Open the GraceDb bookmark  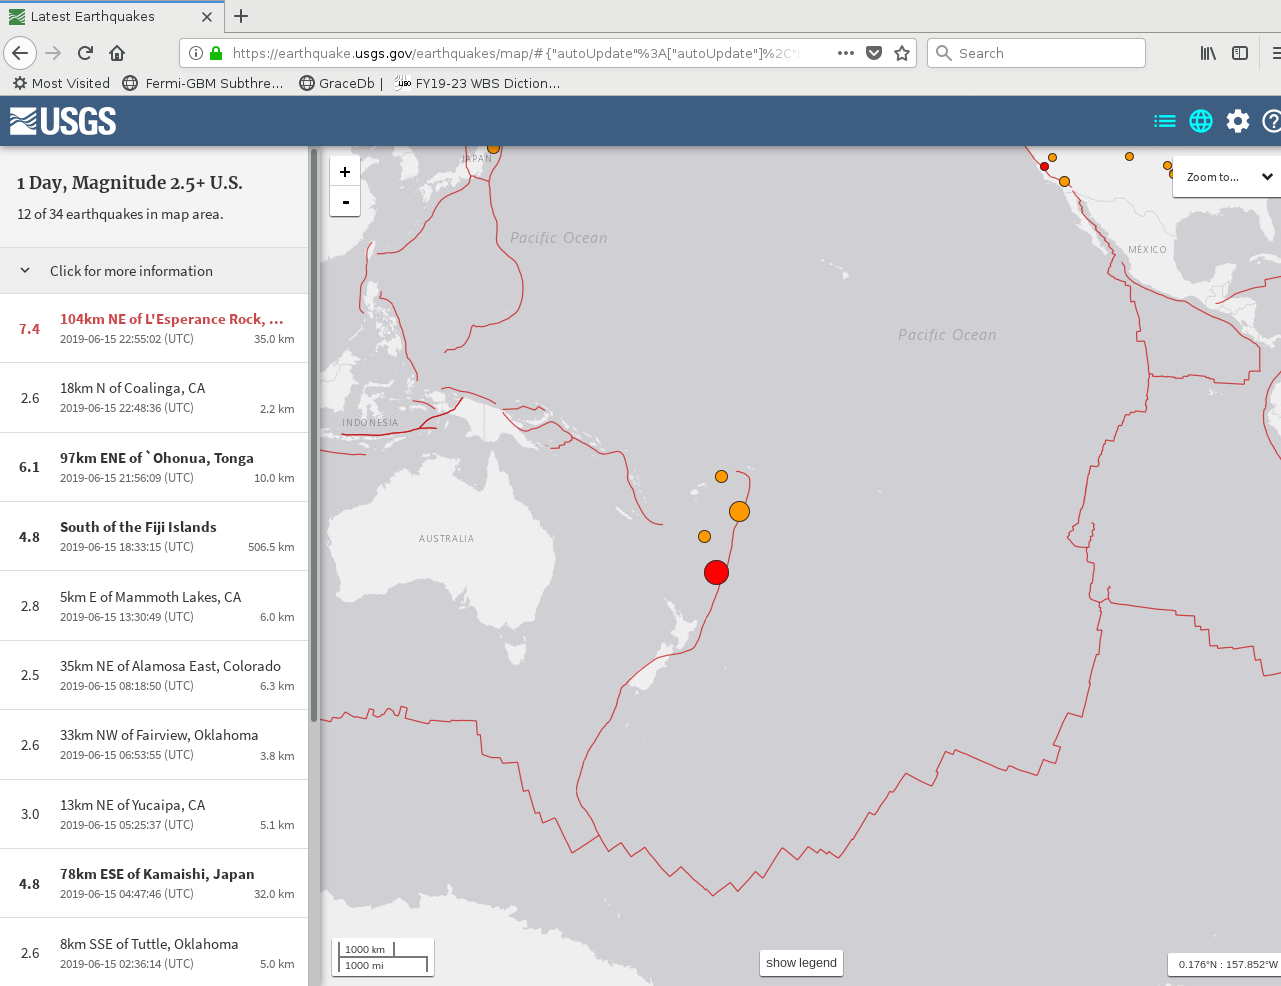coord(337,83)
